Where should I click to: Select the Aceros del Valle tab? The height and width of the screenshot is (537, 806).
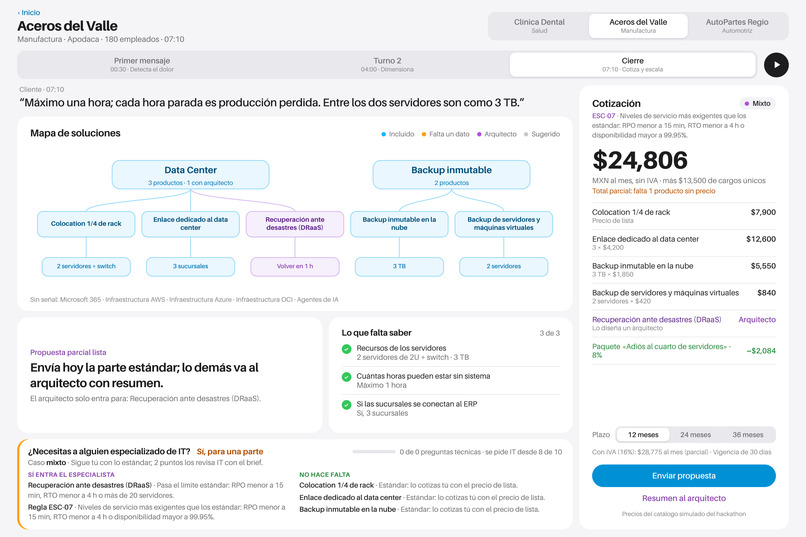pyautogui.click(x=638, y=26)
